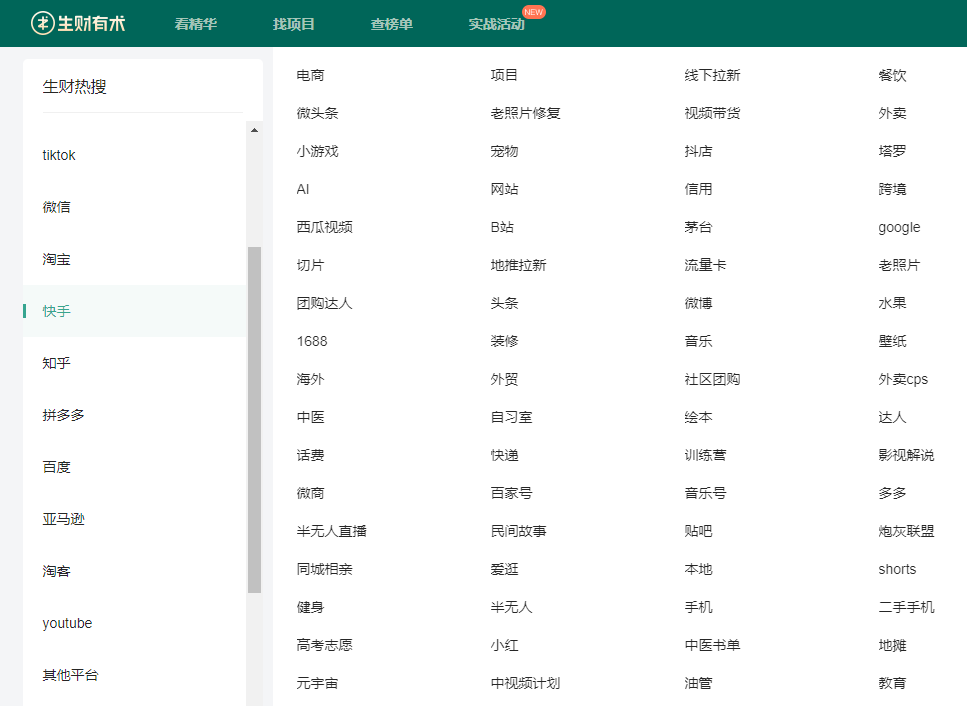This screenshot has height=706, width=967.
Task: Open the 电商 keyword link
Action: [310, 75]
